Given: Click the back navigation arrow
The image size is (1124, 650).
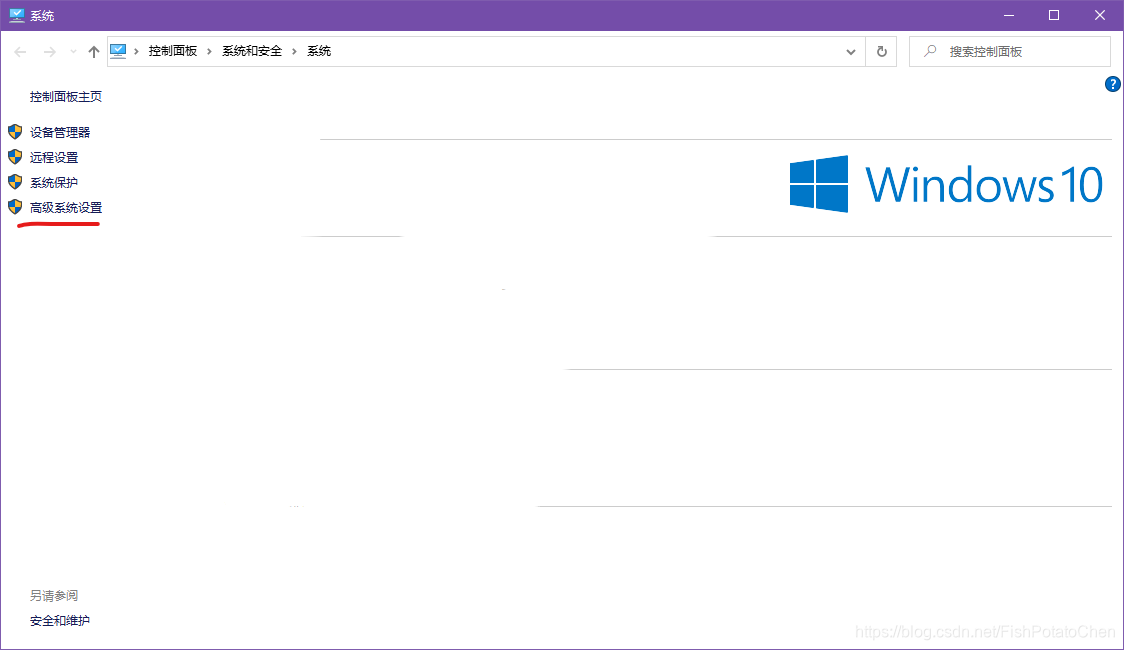Looking at the screenshot, I should 20,52.
